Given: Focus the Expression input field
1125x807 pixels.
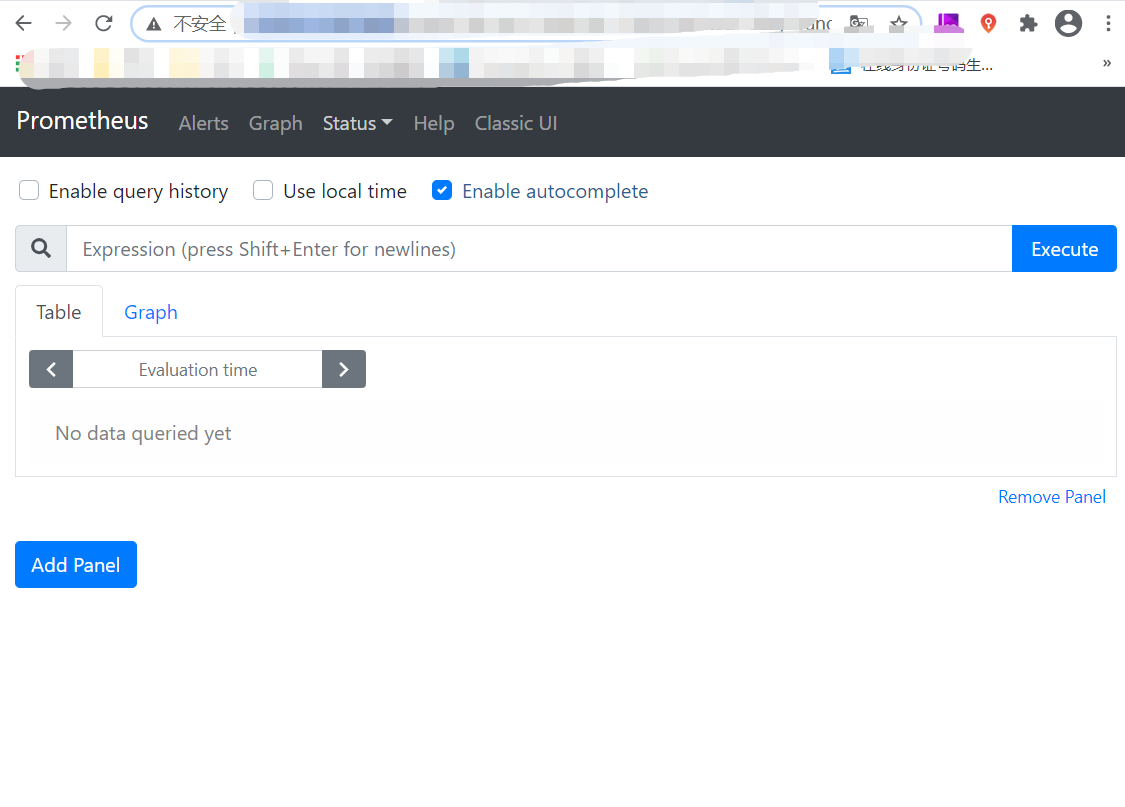Looking at the screenshot, I should (540, 249).
